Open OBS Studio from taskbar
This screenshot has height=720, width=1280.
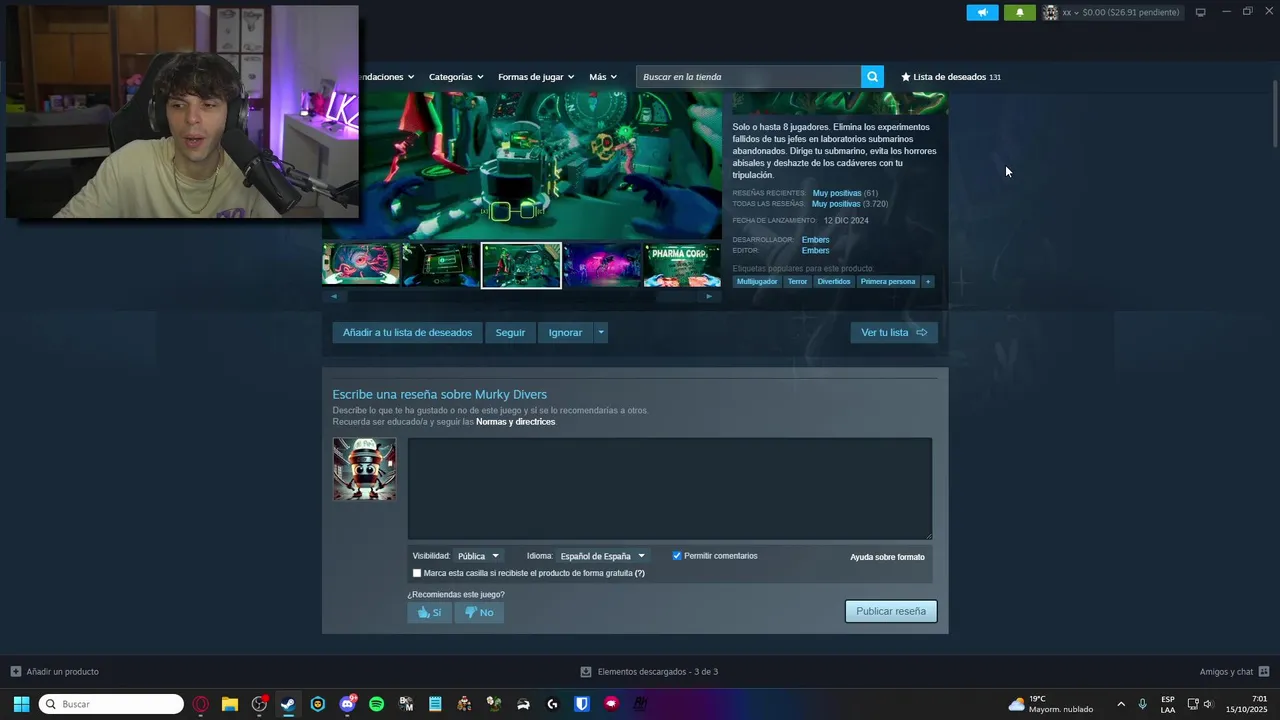click(x=259, y=704)
